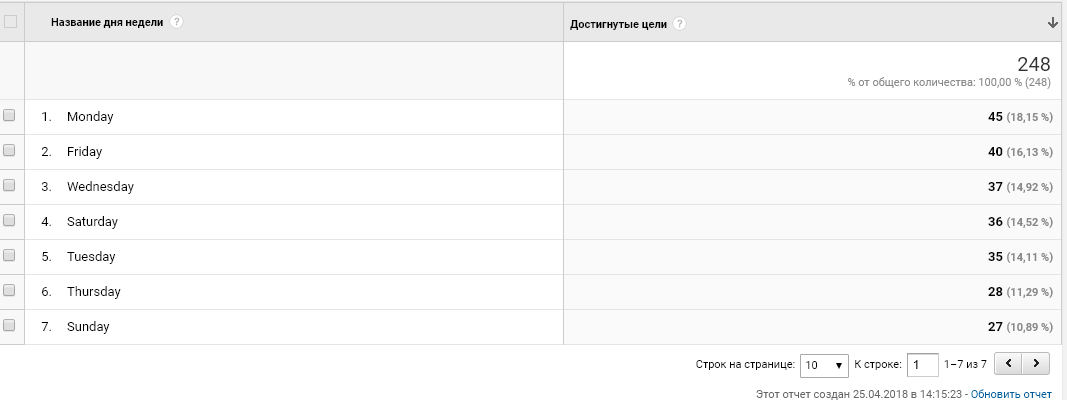Toggle the Saturday row checkbox

tap(9, 220)
